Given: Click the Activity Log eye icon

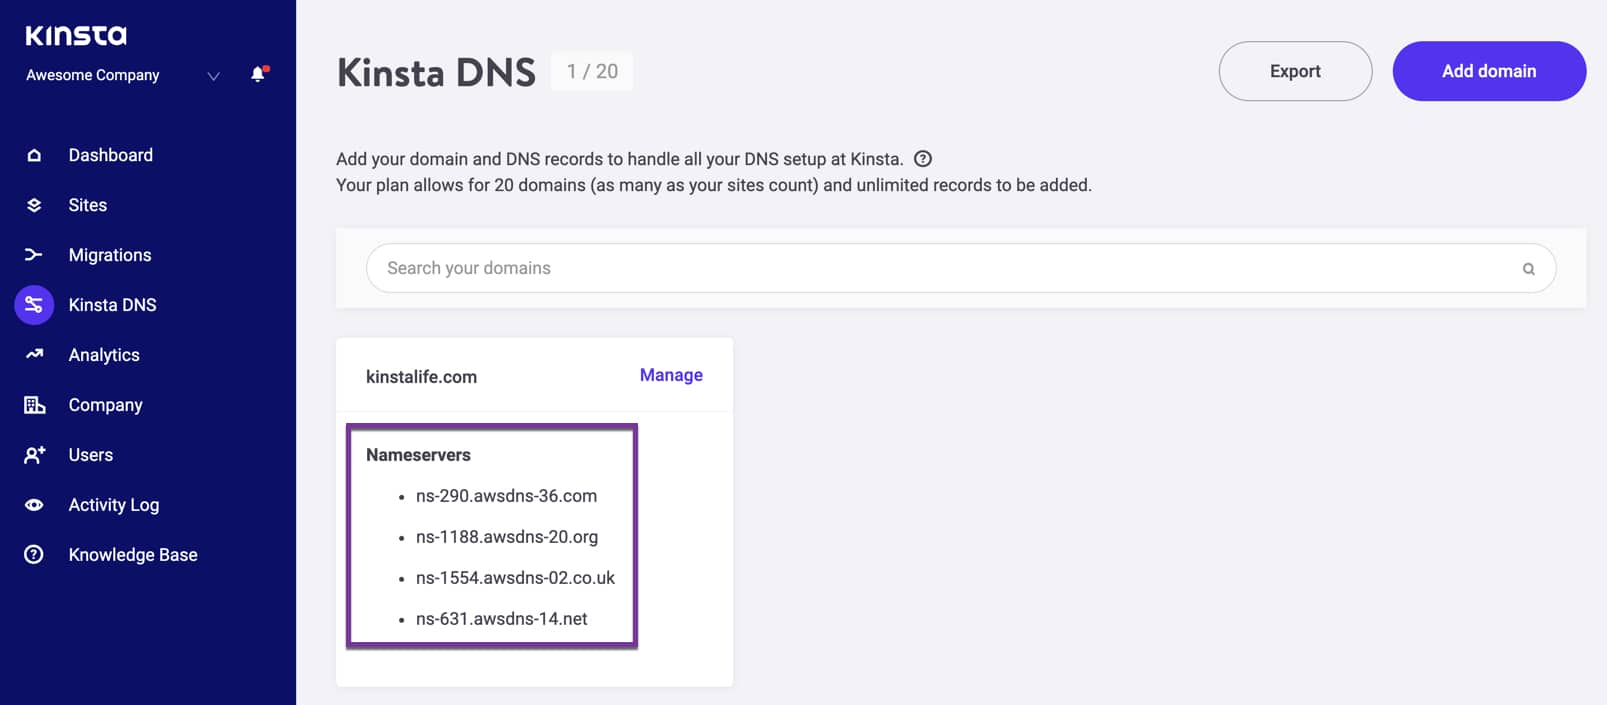Looking at the screenshot, I should tap(34, 505).
